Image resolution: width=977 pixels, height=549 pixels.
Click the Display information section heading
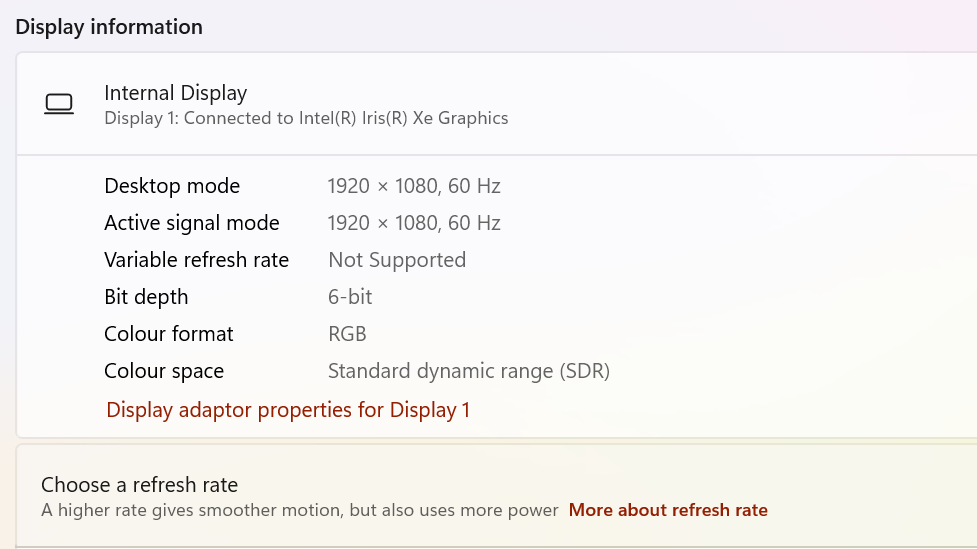tap(109, 27)
